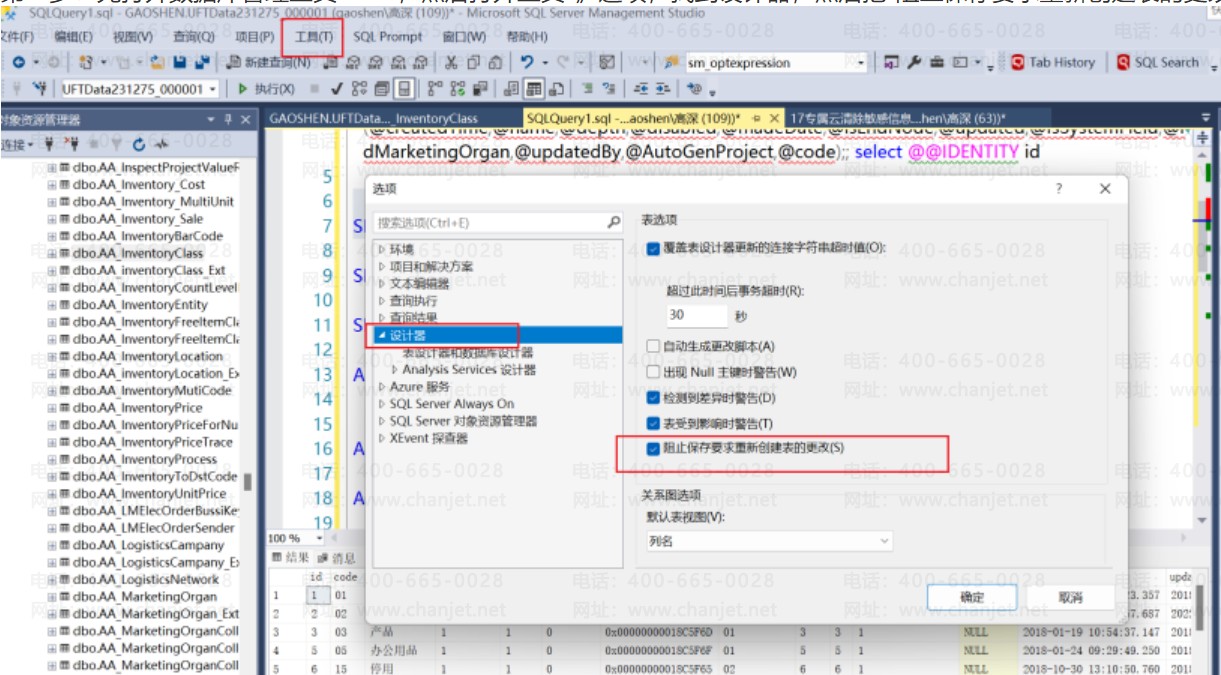Image resolution: width=1221 pixels, height=675 pixels.
Task: Switch to the GAOSHEN.UFTData InventoryClass tab
Action: tap(373, 118)
